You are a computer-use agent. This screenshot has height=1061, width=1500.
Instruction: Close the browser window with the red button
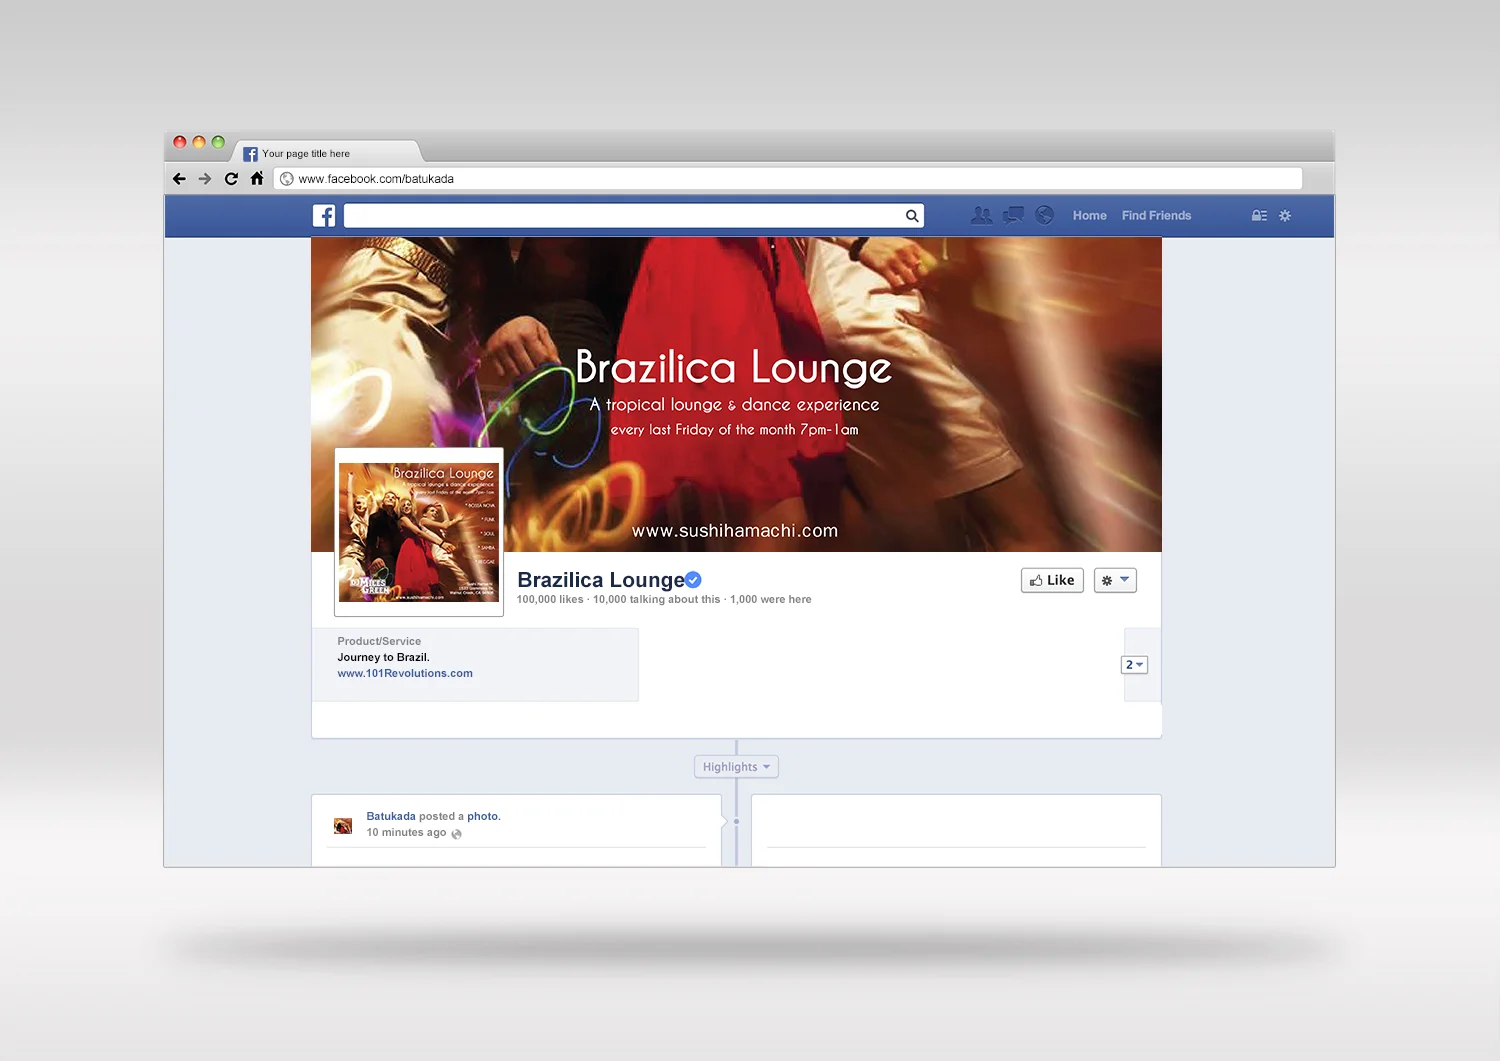tap(180, 142)
